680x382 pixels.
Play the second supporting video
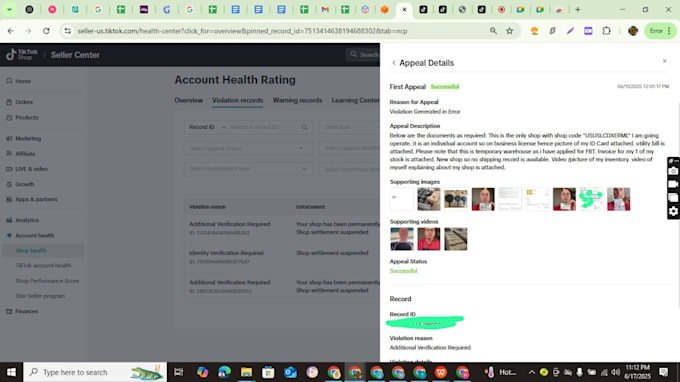[x=428, y=239]
